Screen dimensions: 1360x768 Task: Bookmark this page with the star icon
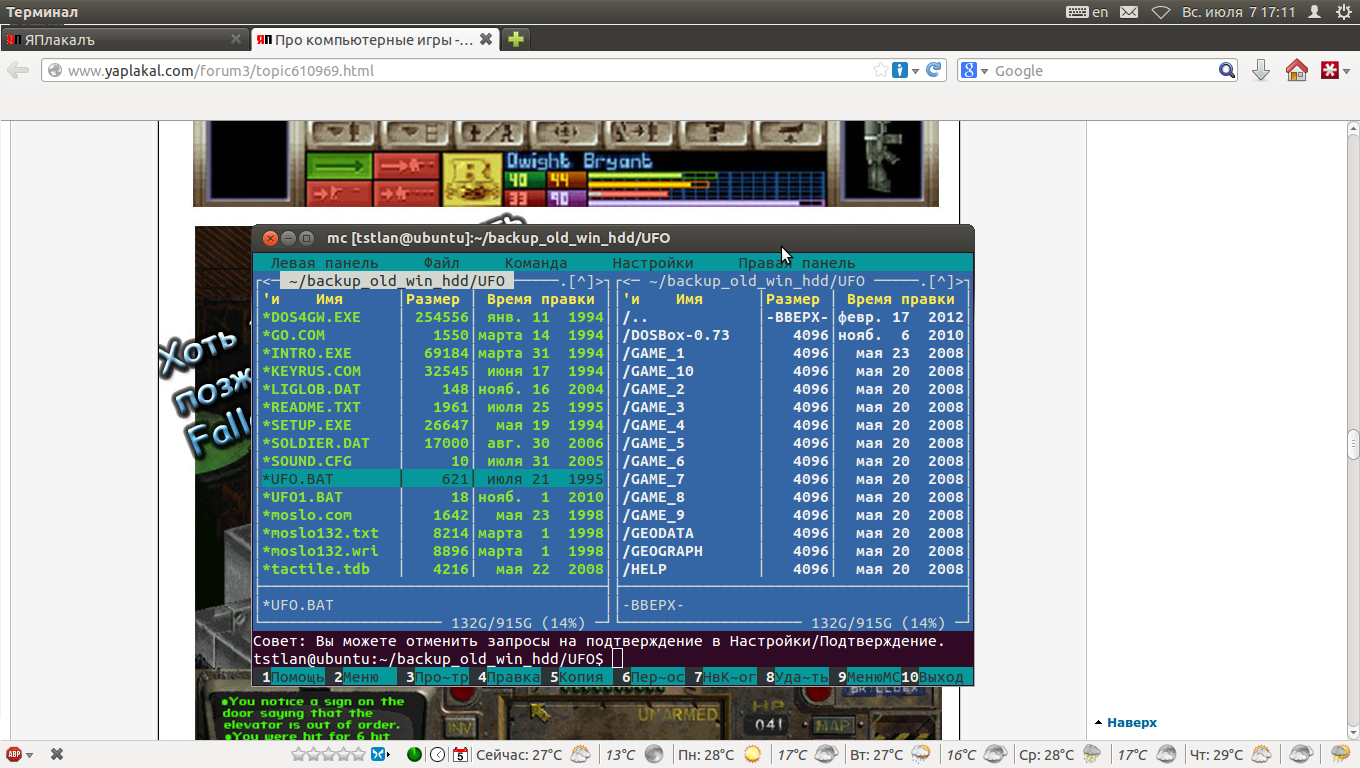click(x=881, y=70)
